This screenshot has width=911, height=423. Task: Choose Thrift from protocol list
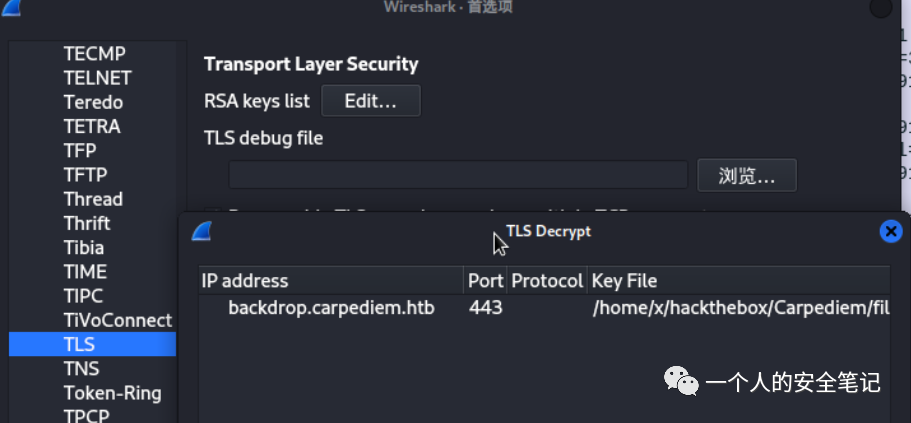tap(87, 223)
